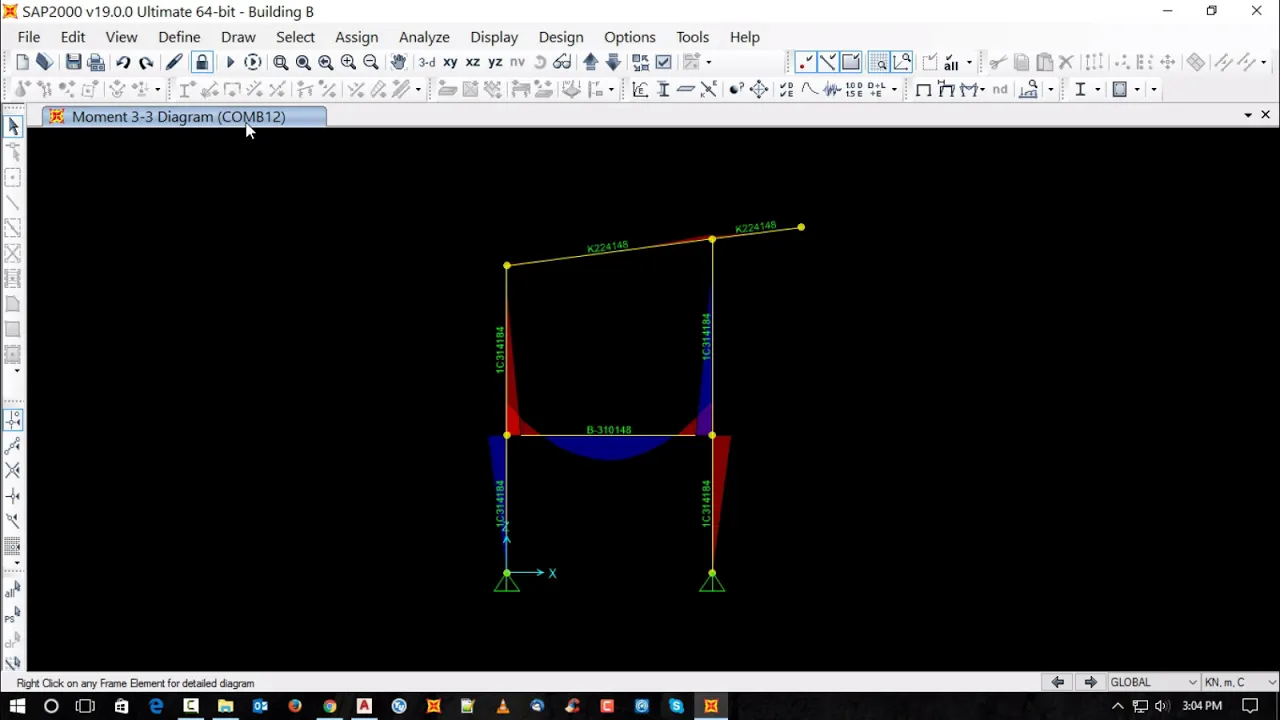Switch to the yz plane view
The width and height of the screenshot is (1280, 720).
click(495, 62)
